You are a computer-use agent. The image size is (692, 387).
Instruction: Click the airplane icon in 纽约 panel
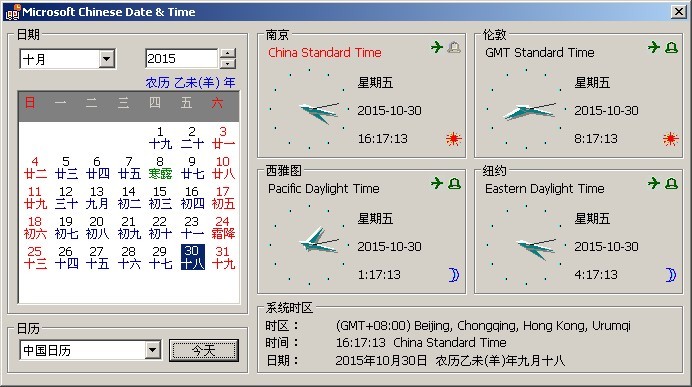coord(654,183)
